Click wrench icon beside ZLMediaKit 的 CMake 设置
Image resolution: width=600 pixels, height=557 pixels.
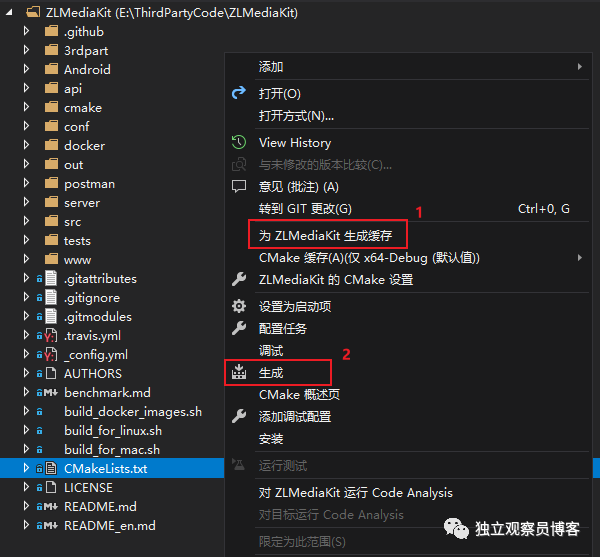coord(239,279)
